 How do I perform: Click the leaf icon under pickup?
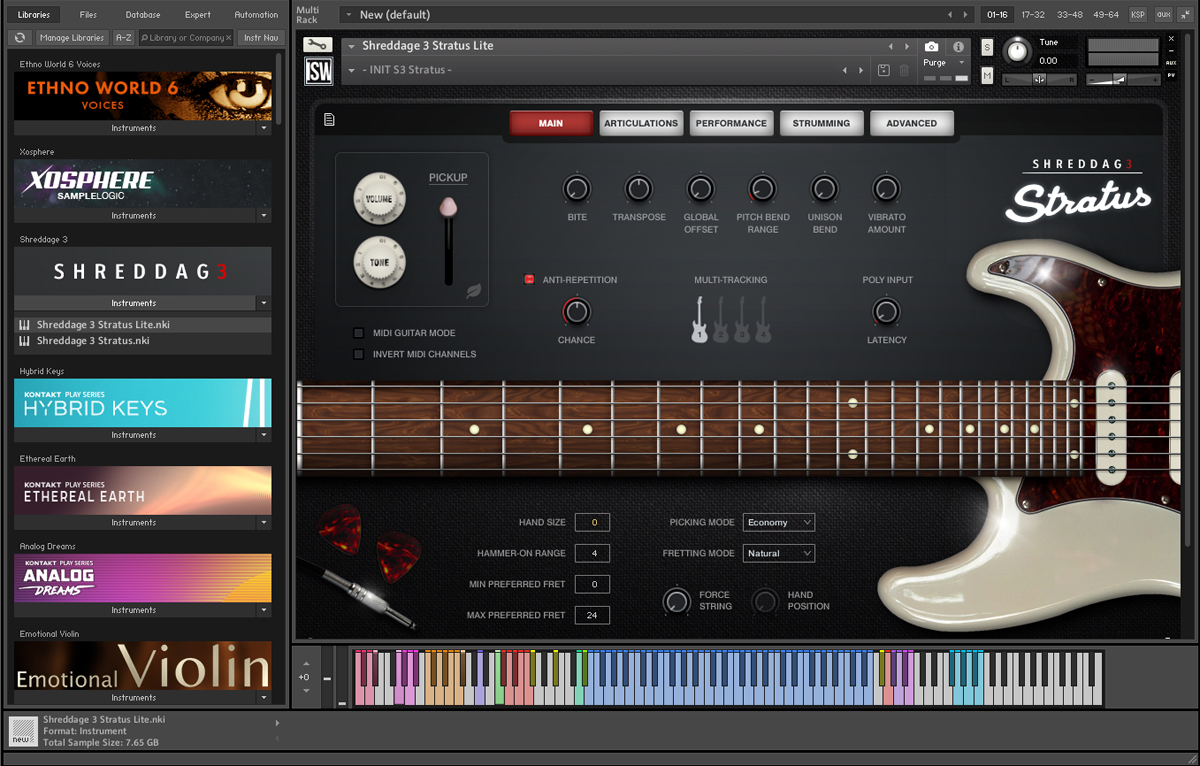pyautogui.click(x=474, y=291)
